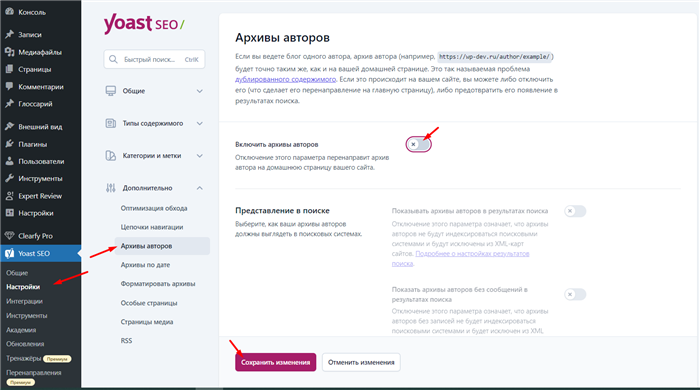The height and width of the screenshot is (390, 700).
Task: Click the Плагины plug icon
Action: point(9,144)
